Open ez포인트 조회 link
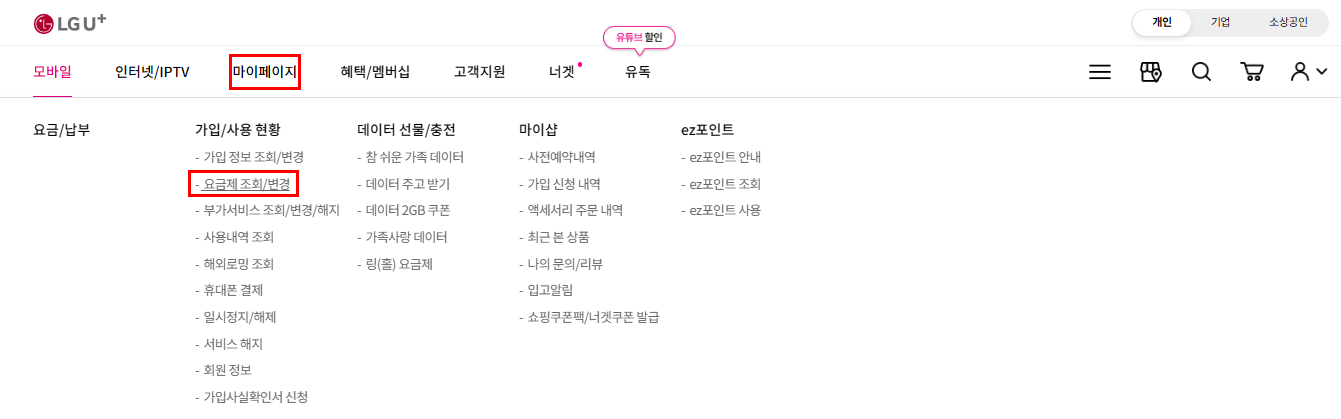This screenshot has height=419, width=1341. (720, 184)
